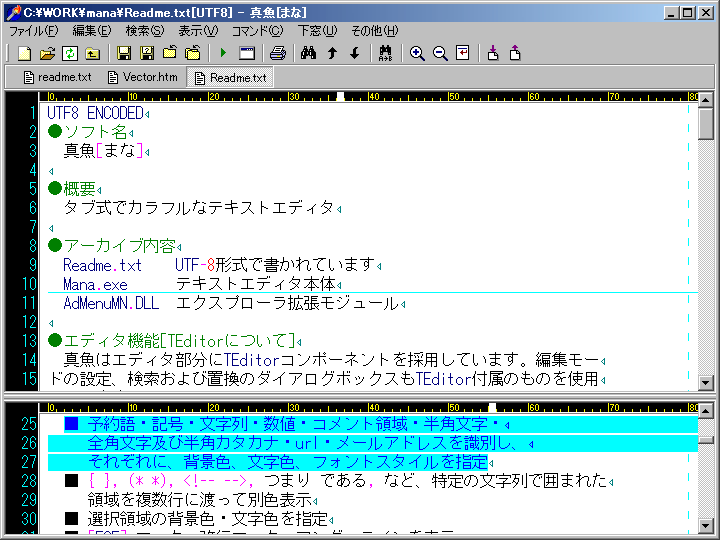The width and height of the screenshot is (720, 540).
Task: Click the single yellow folder close icon
Action: tap(170, 53)
